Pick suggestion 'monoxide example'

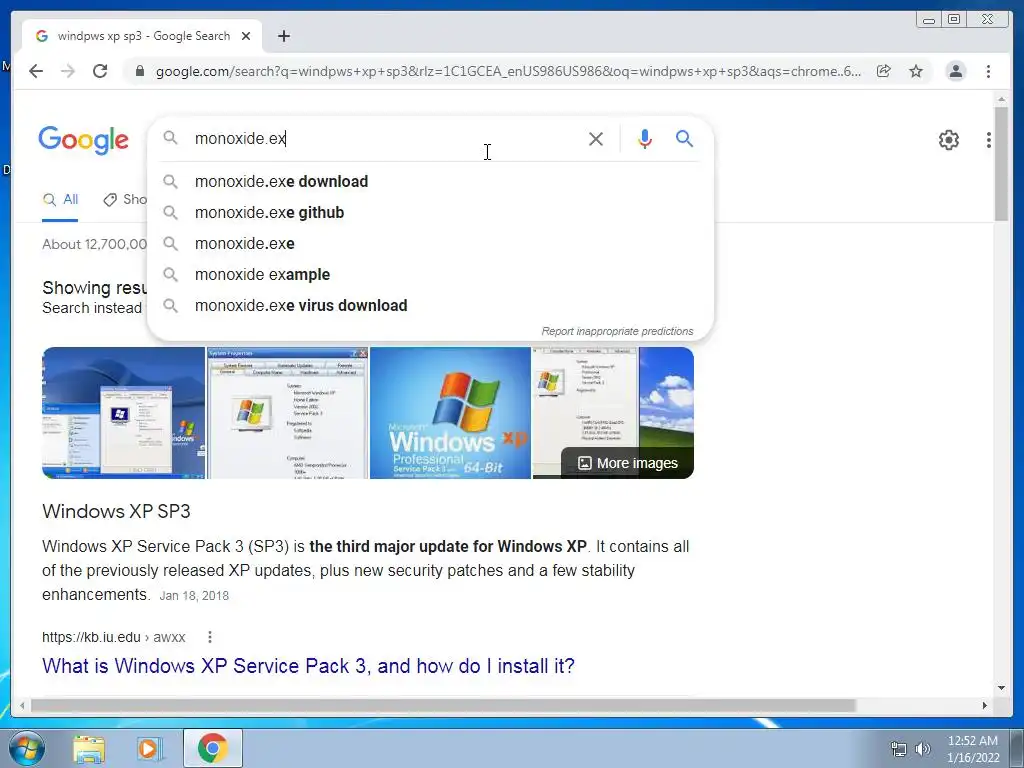[431, 274]
